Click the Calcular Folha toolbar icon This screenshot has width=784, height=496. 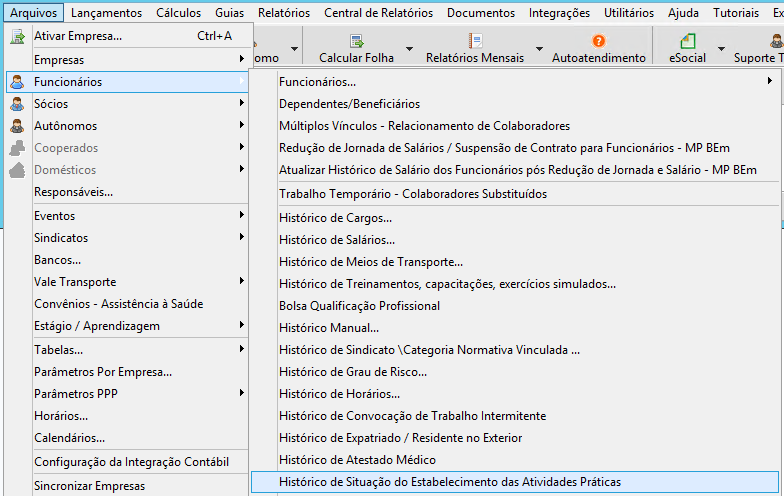[x=356, y=40]
